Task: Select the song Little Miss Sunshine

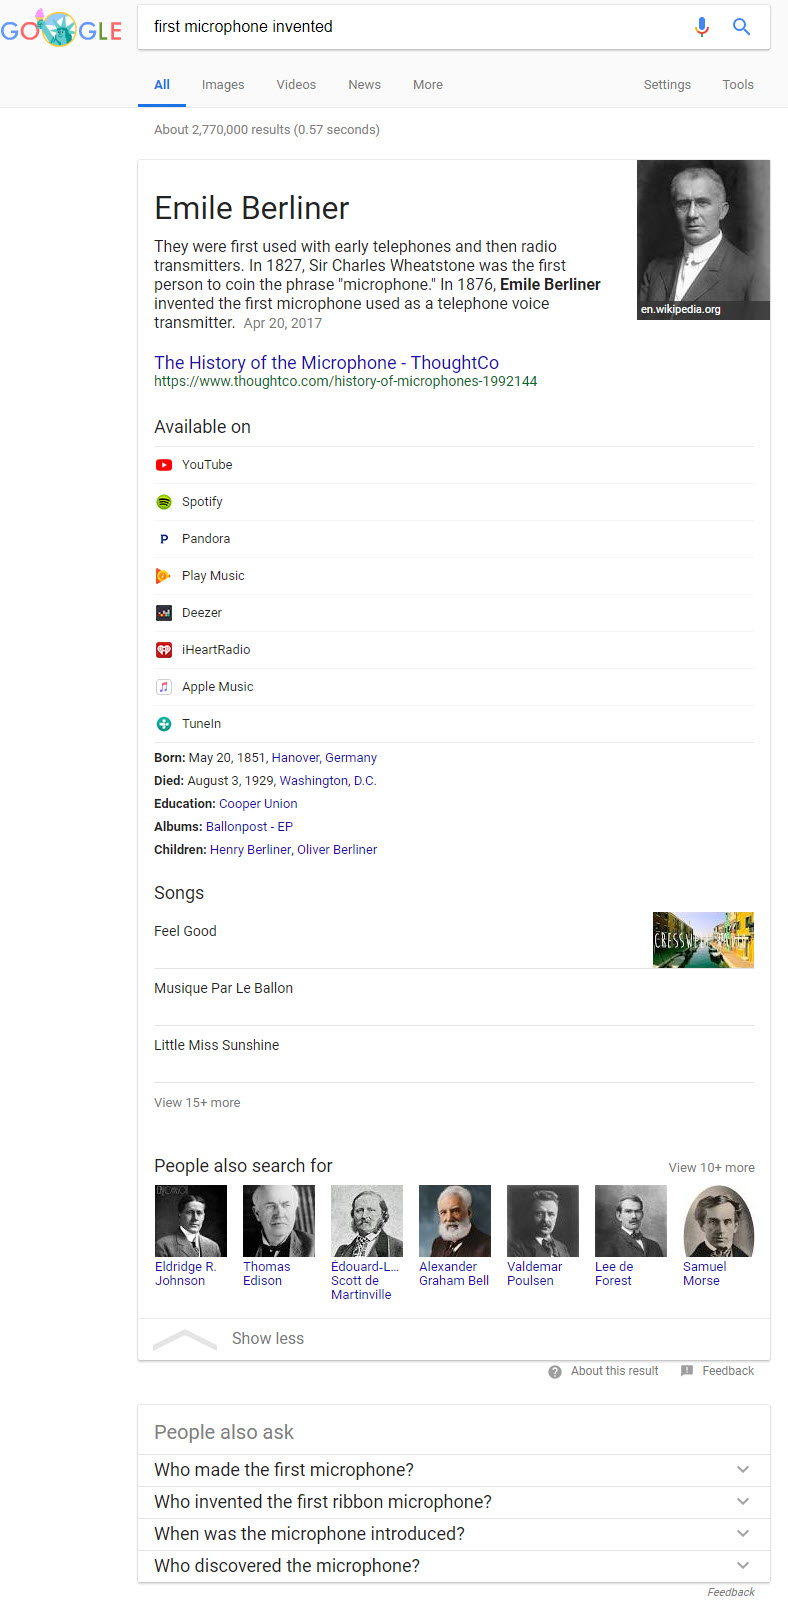Action: point(216,1045)
